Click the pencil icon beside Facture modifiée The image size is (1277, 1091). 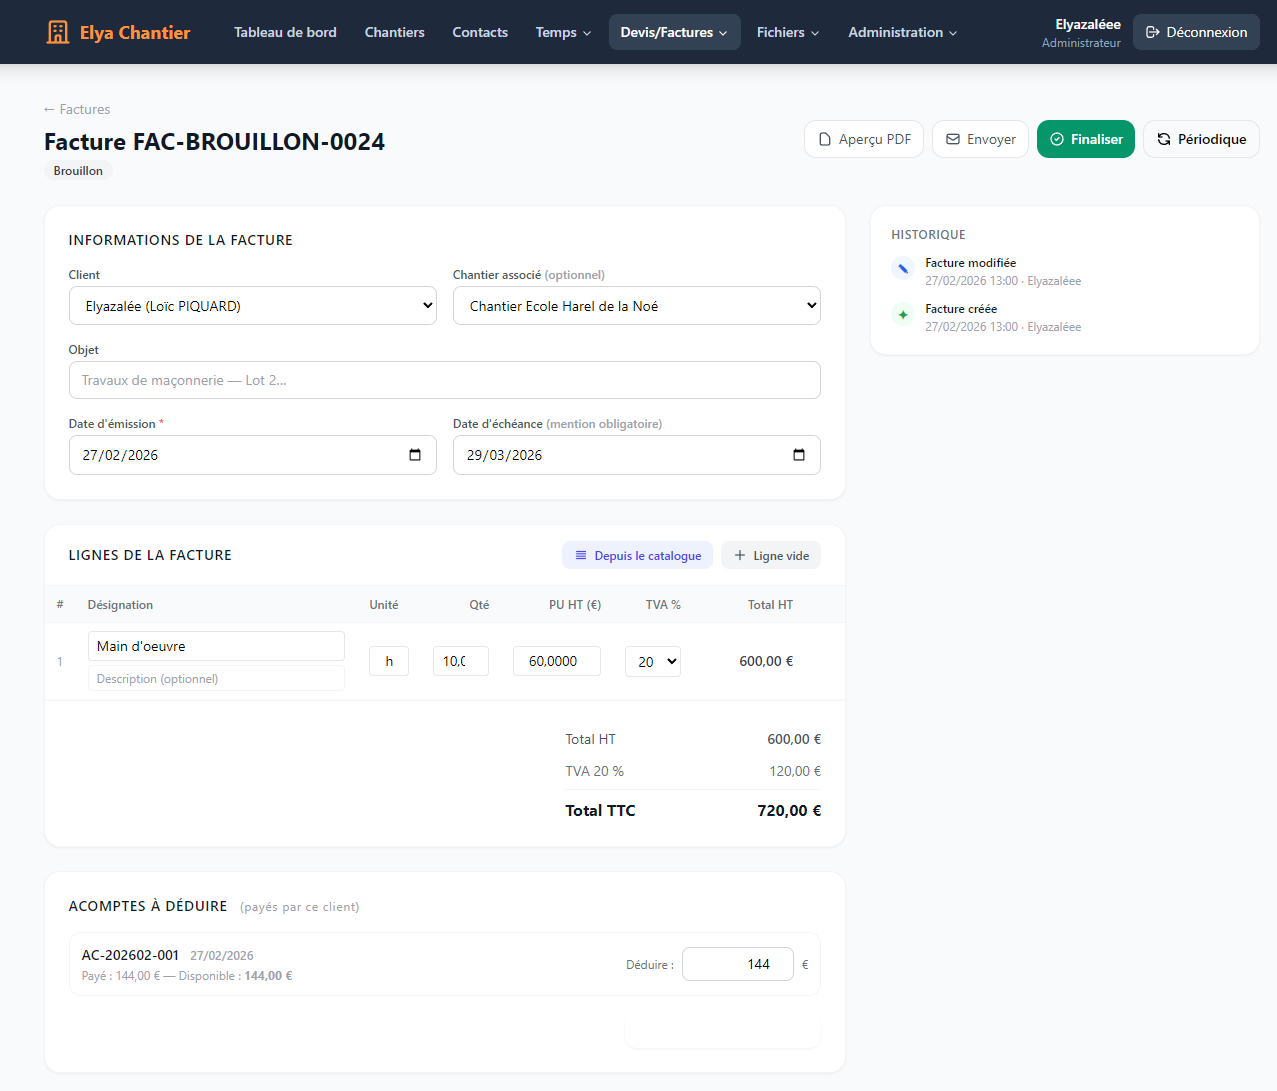[903, 269]
